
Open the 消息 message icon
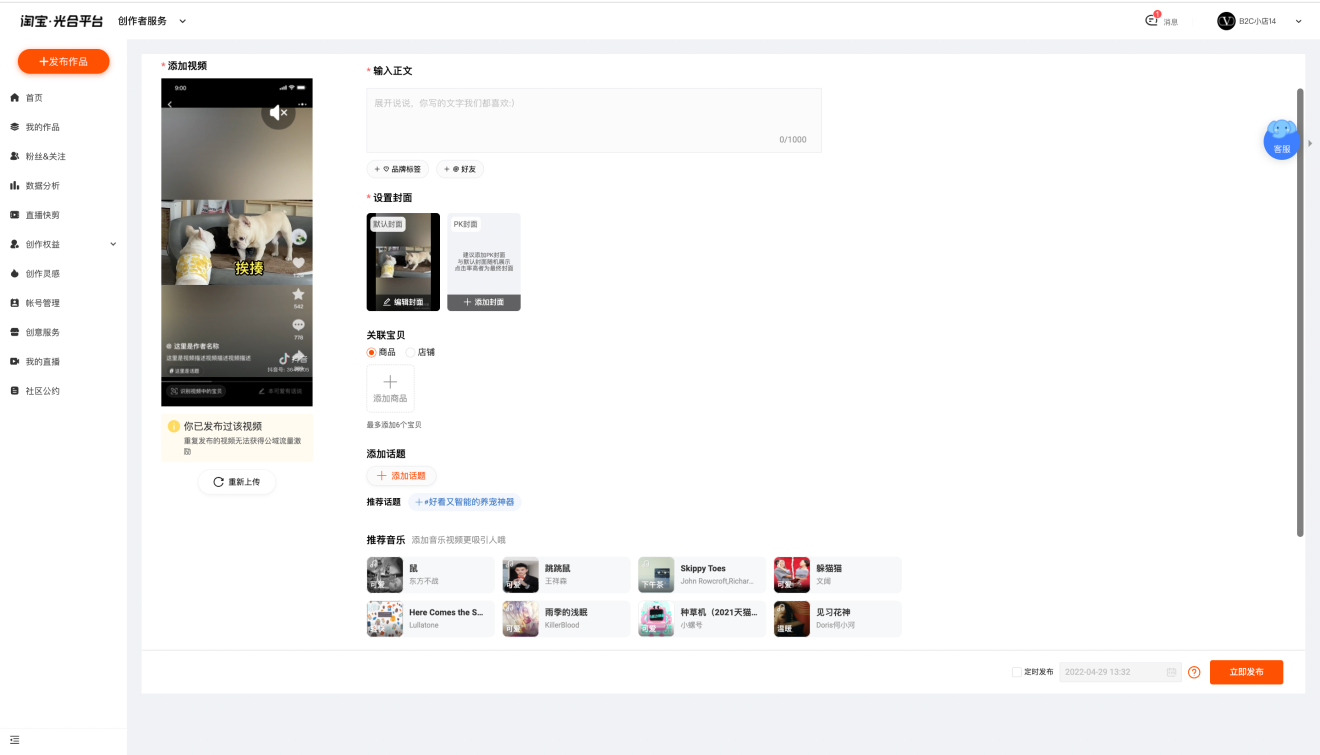pyautogui.click(x=1152, y=20)
